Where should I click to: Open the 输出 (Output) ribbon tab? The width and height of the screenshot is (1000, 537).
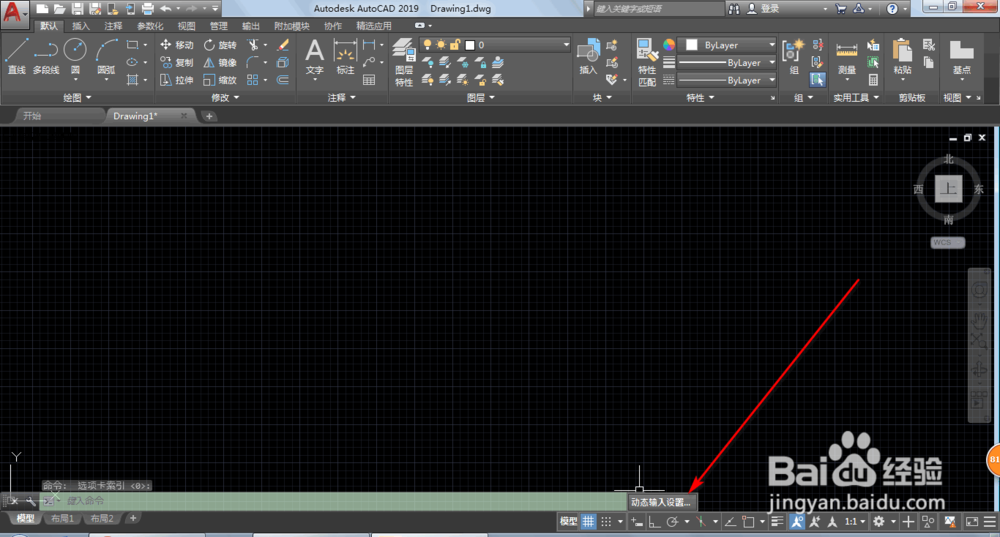[x=251, y=26]
